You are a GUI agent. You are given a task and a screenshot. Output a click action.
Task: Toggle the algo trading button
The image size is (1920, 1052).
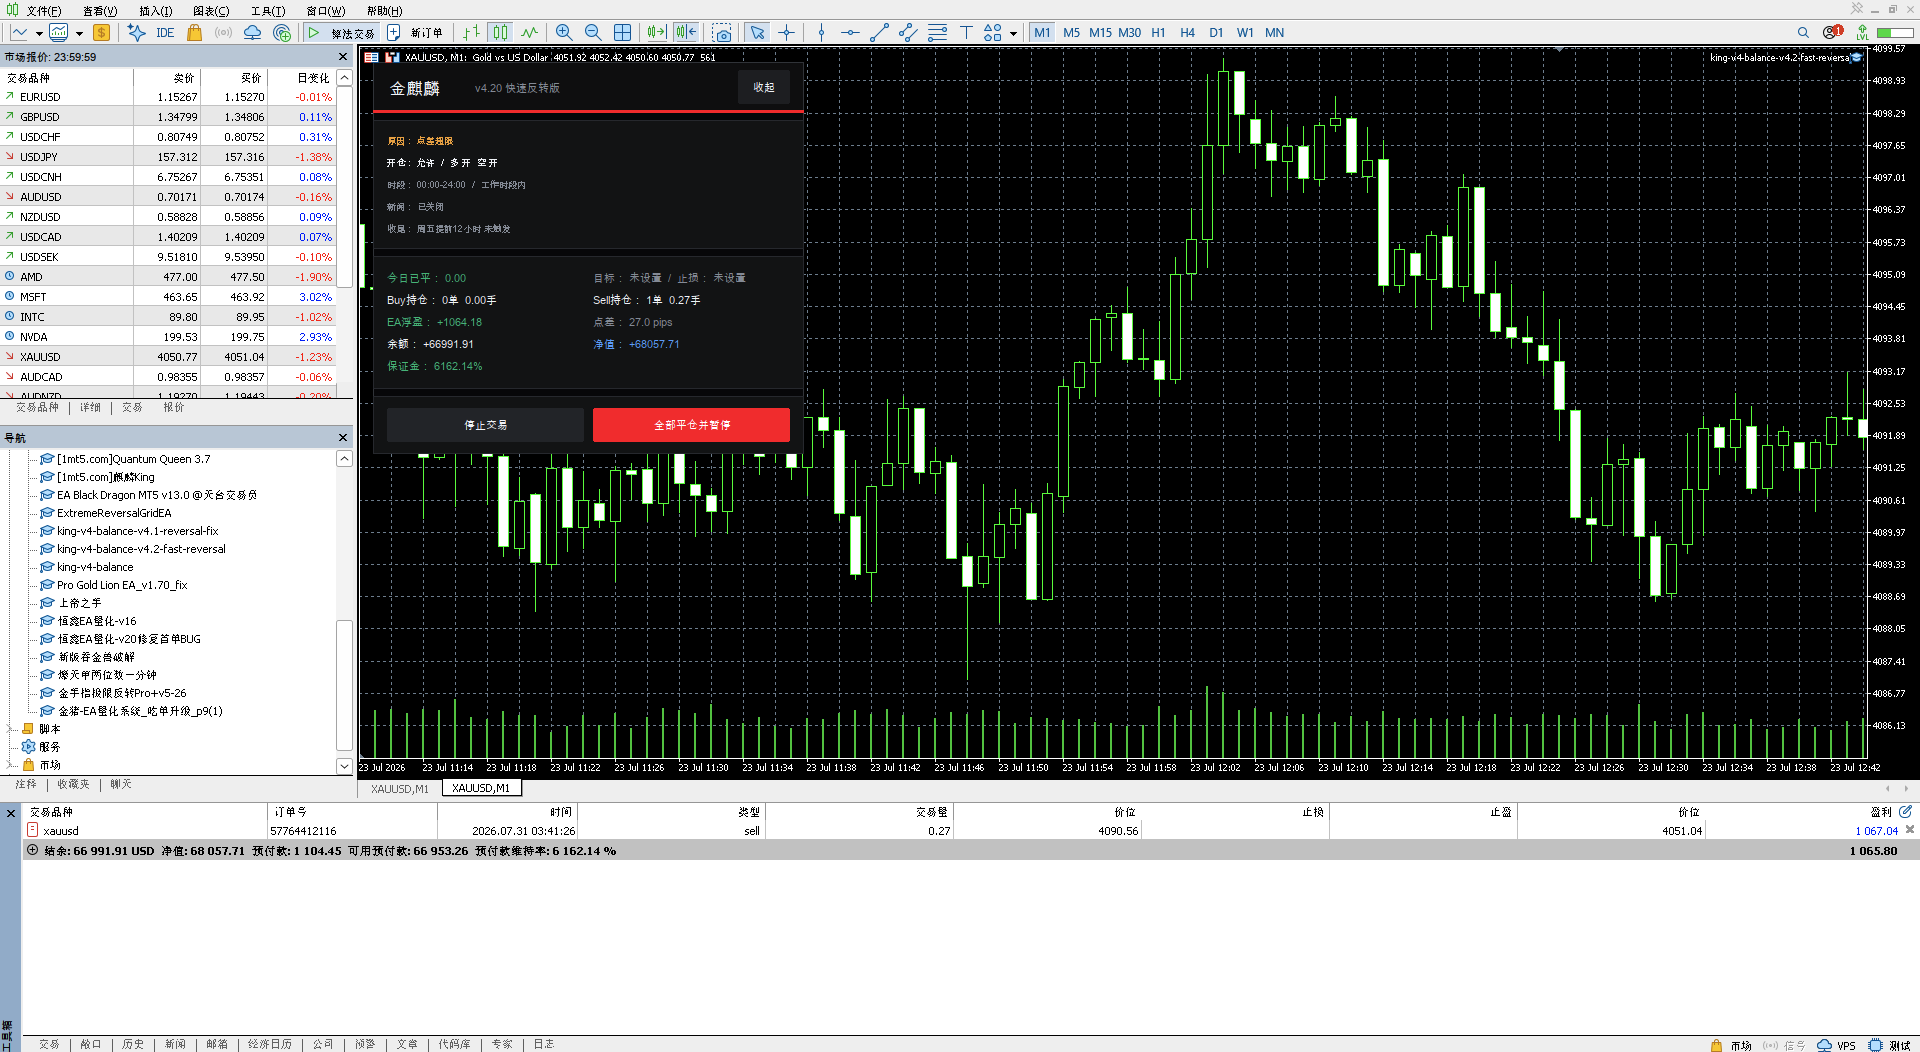click(x=340, y=33)
